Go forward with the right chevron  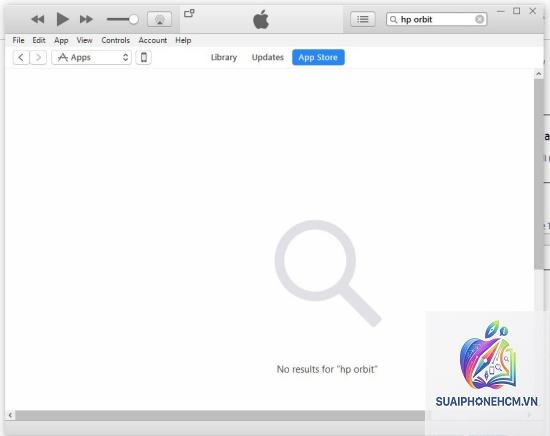pos(38,58)
